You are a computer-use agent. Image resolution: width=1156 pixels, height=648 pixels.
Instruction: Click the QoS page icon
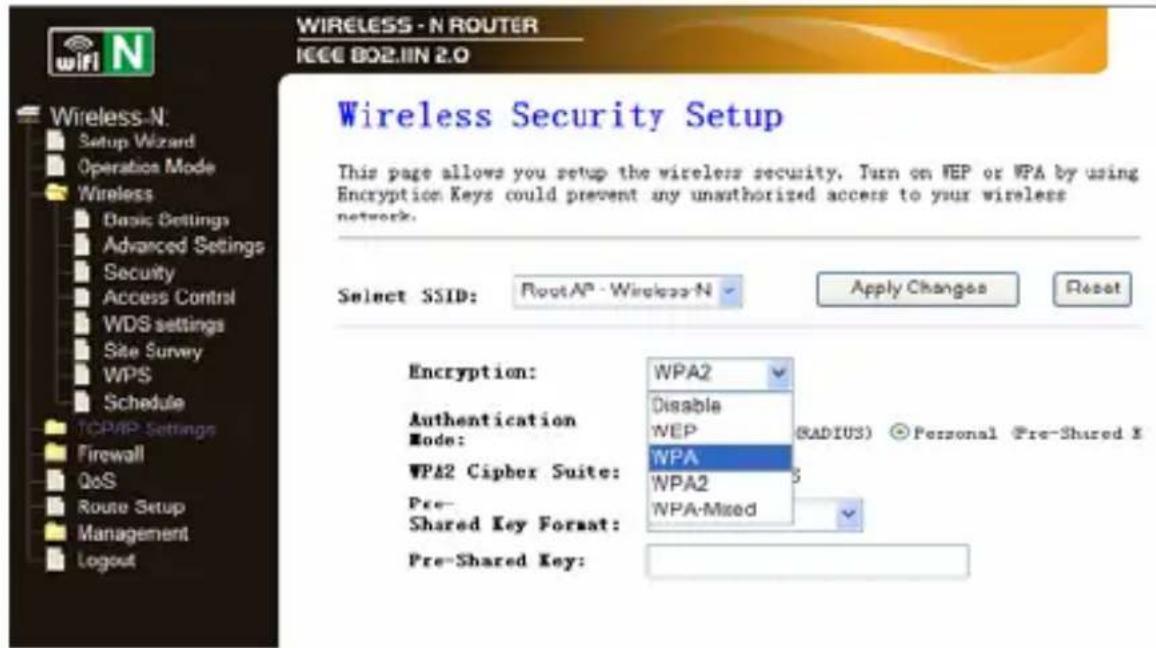(55, 480)
